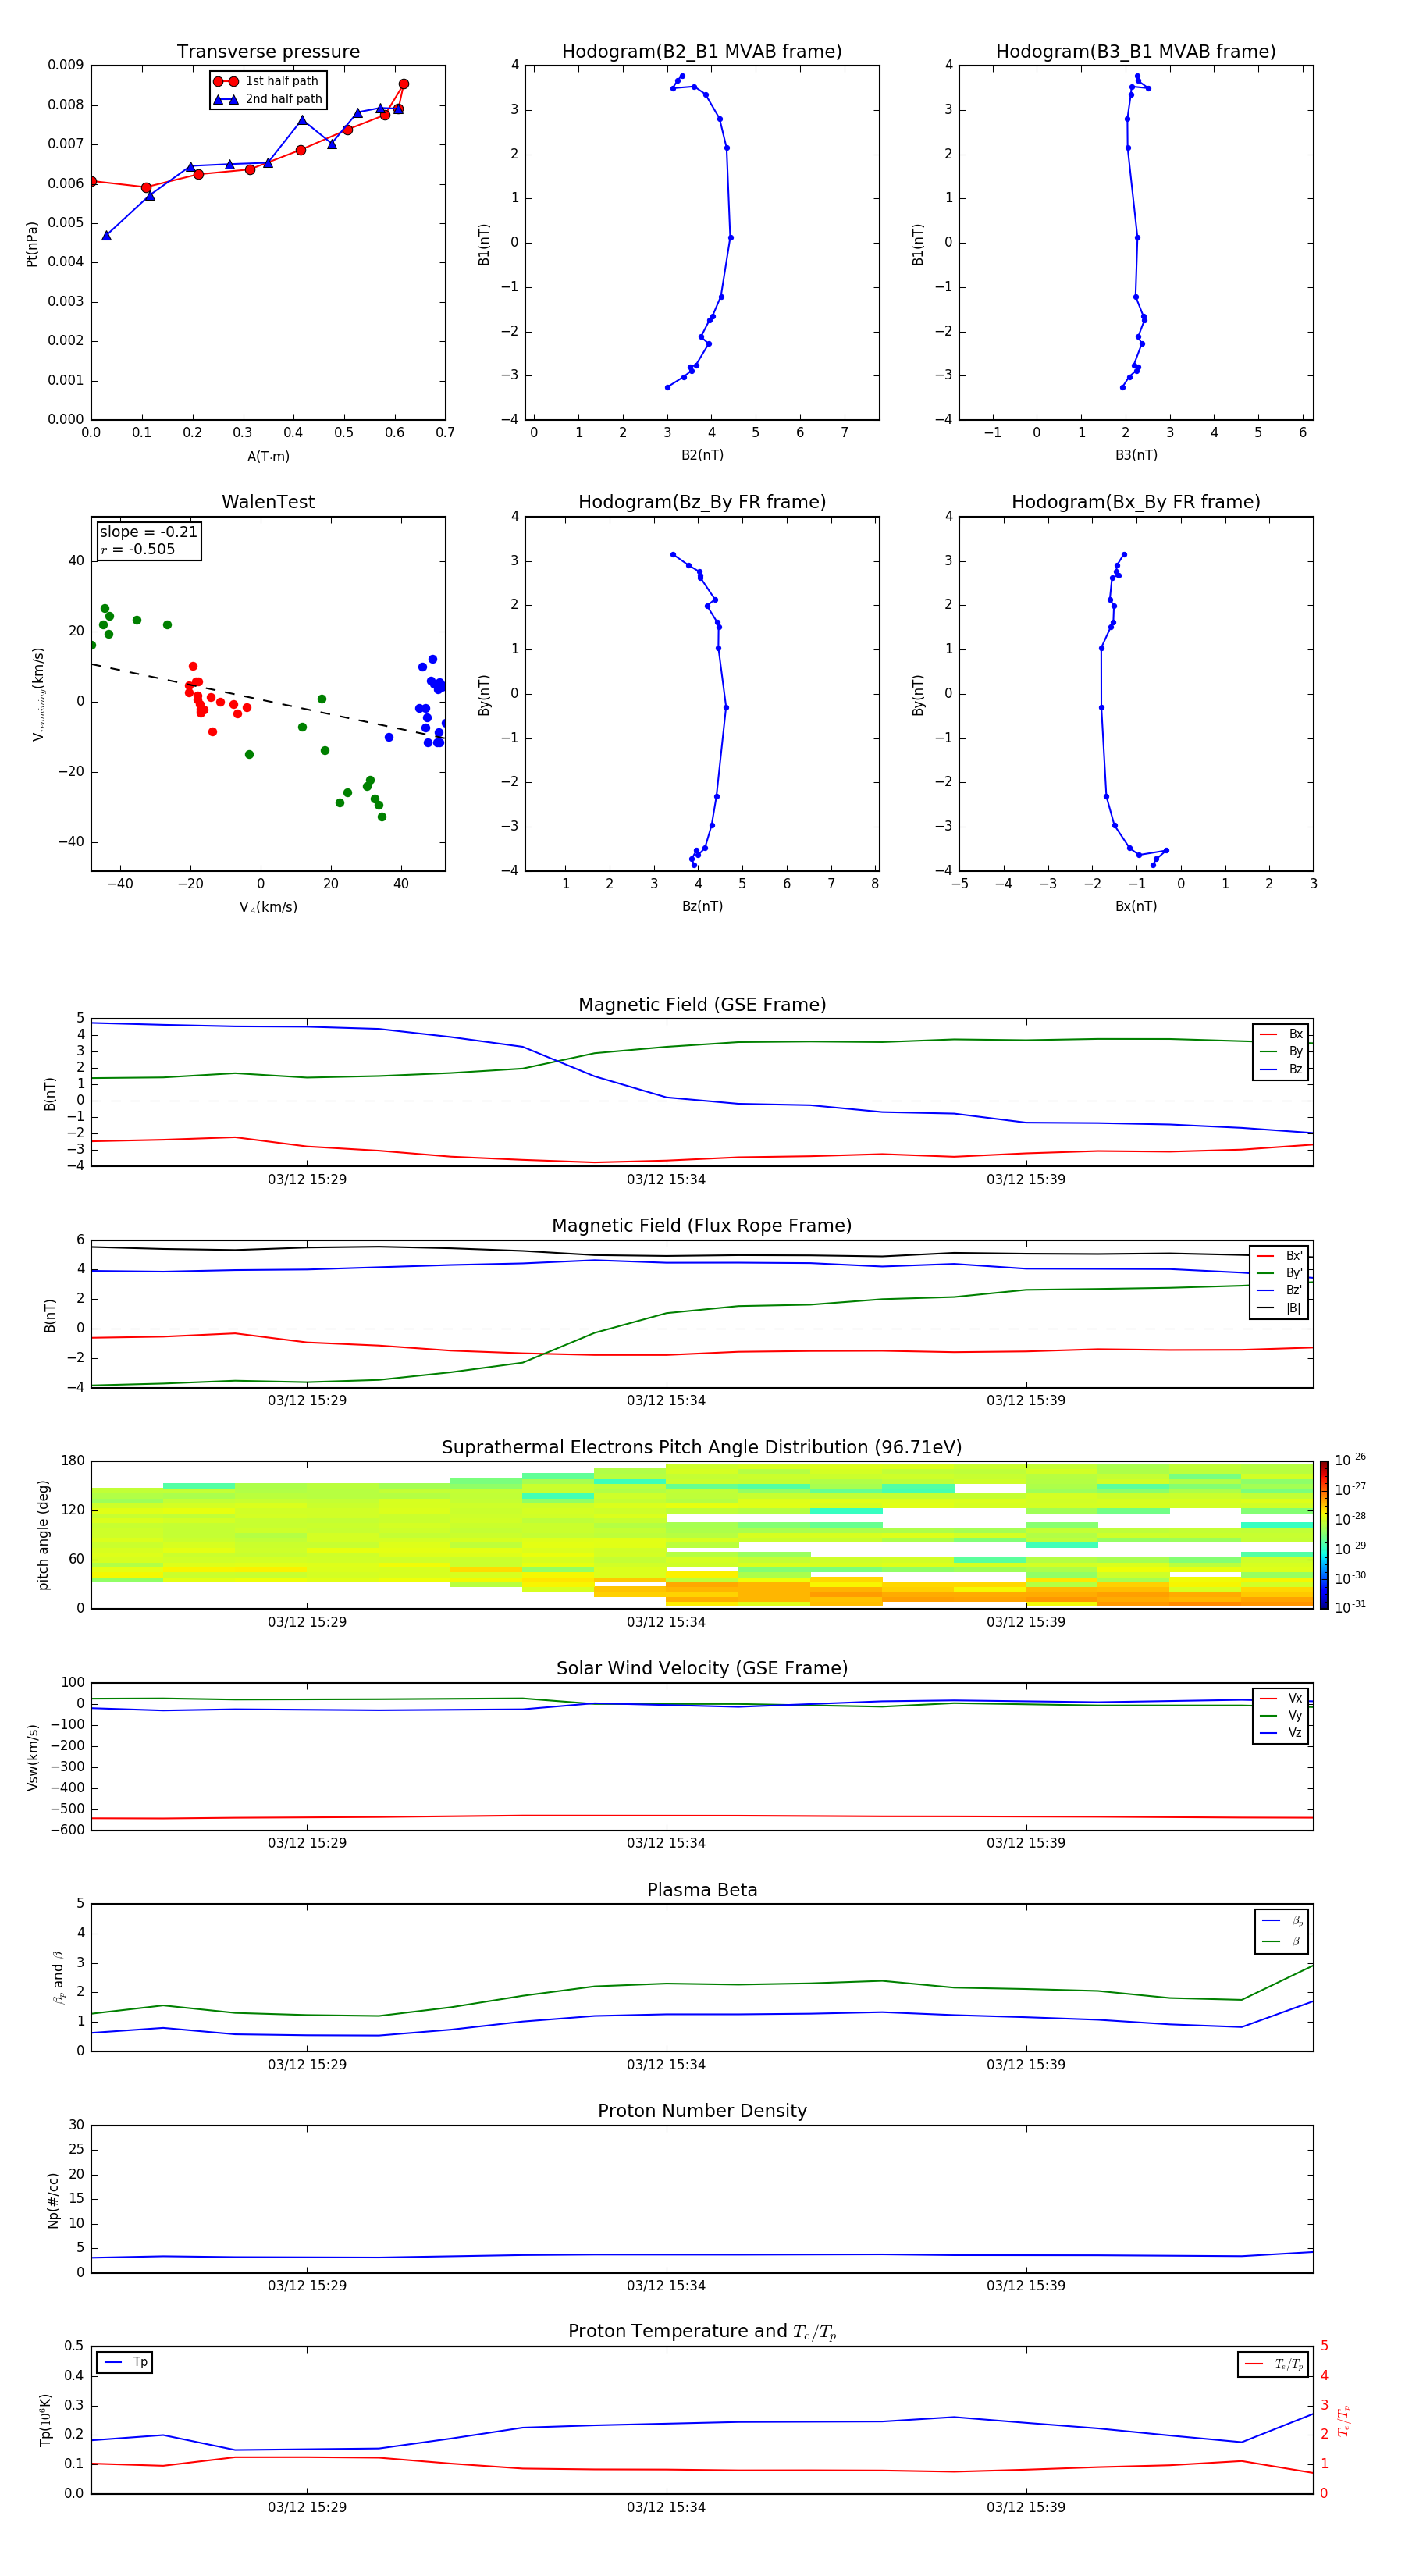Image resolution: width=1405 pixels, height=2576 pixels.
Task: Click the Suprathermal Electrons Pitch Angle Distribution title
Action: 702,1448
